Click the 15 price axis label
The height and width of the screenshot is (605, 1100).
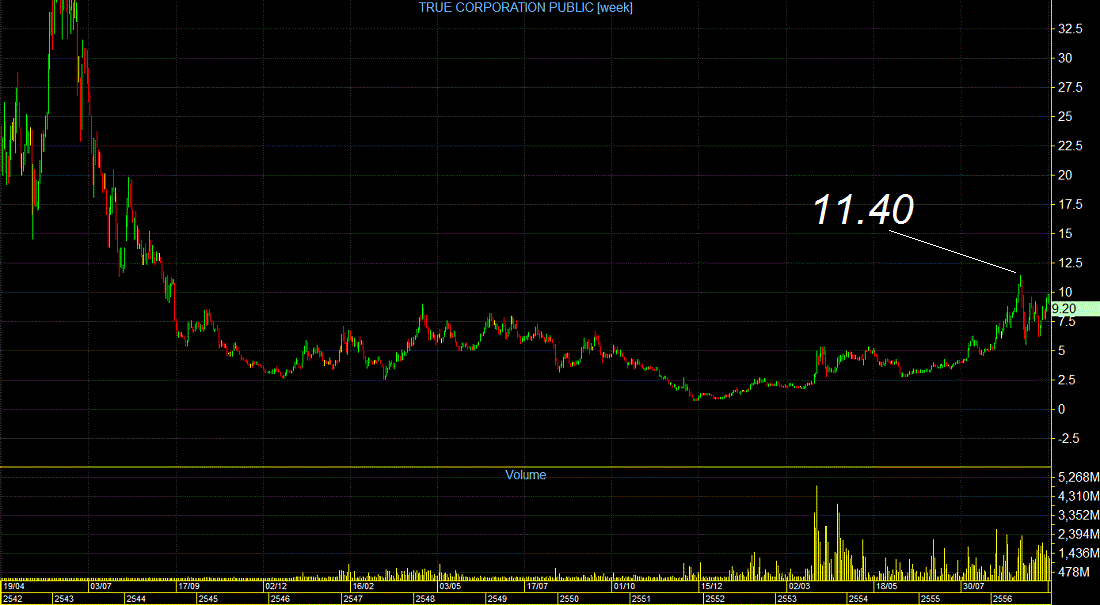coord(1065,234)
